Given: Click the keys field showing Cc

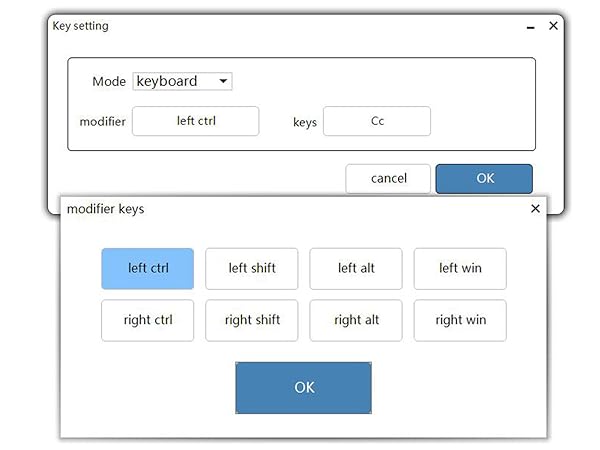Looking at the screenshot, I should (x=377, y=121).
